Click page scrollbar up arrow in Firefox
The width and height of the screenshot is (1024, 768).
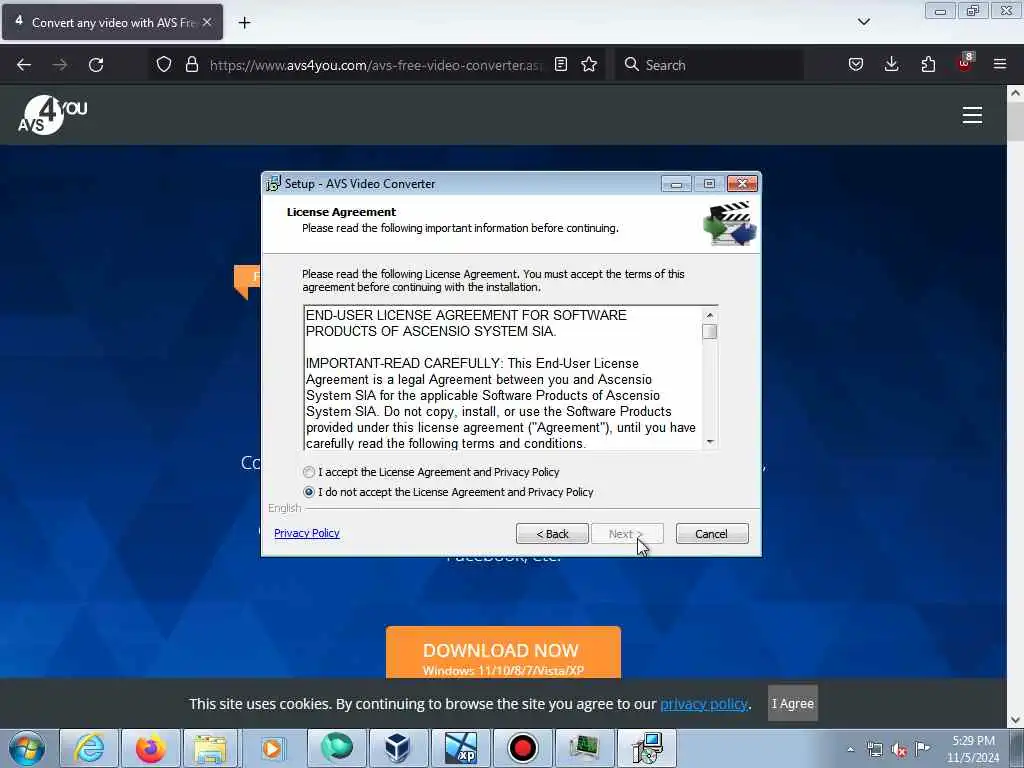[1016, 93]
